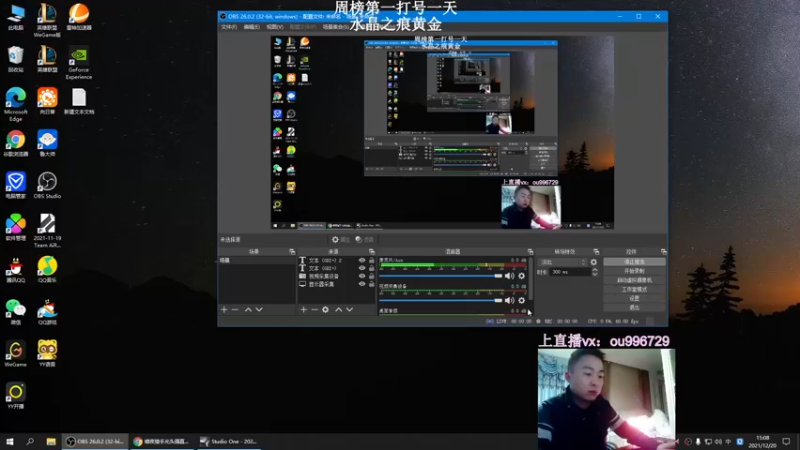Viewport: 800px width, 450px height.
Task: Enable 工作室模式 studio mode
Action: (634, 289)
